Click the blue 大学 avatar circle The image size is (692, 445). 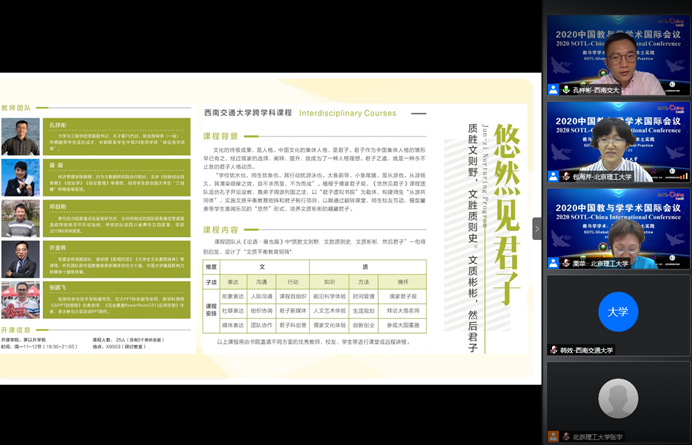617,311
